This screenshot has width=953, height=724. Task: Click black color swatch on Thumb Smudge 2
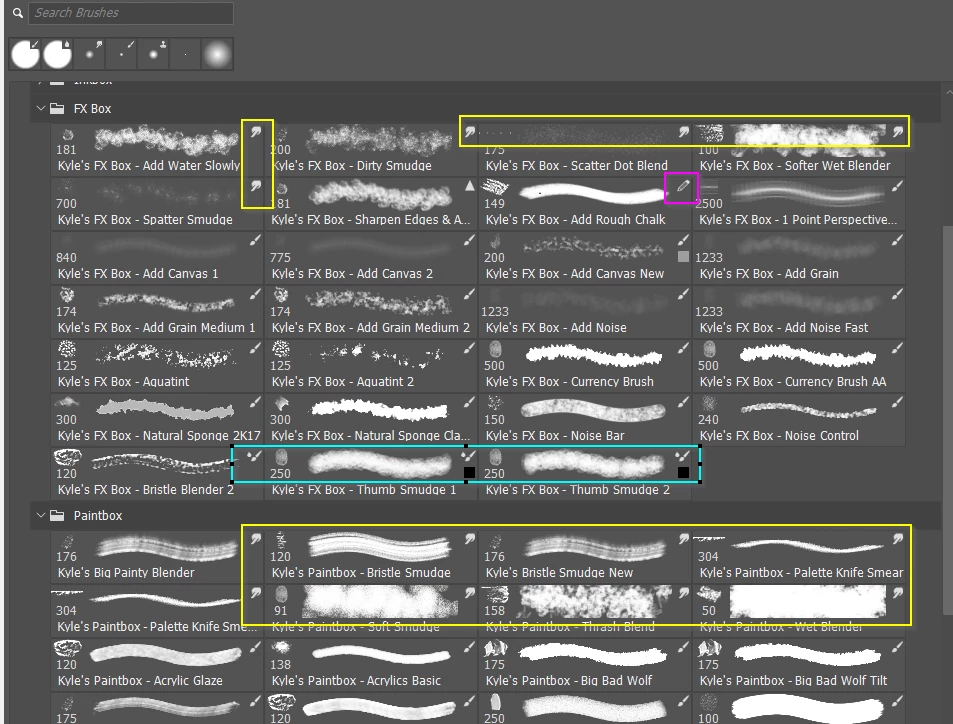pos(683,473)
